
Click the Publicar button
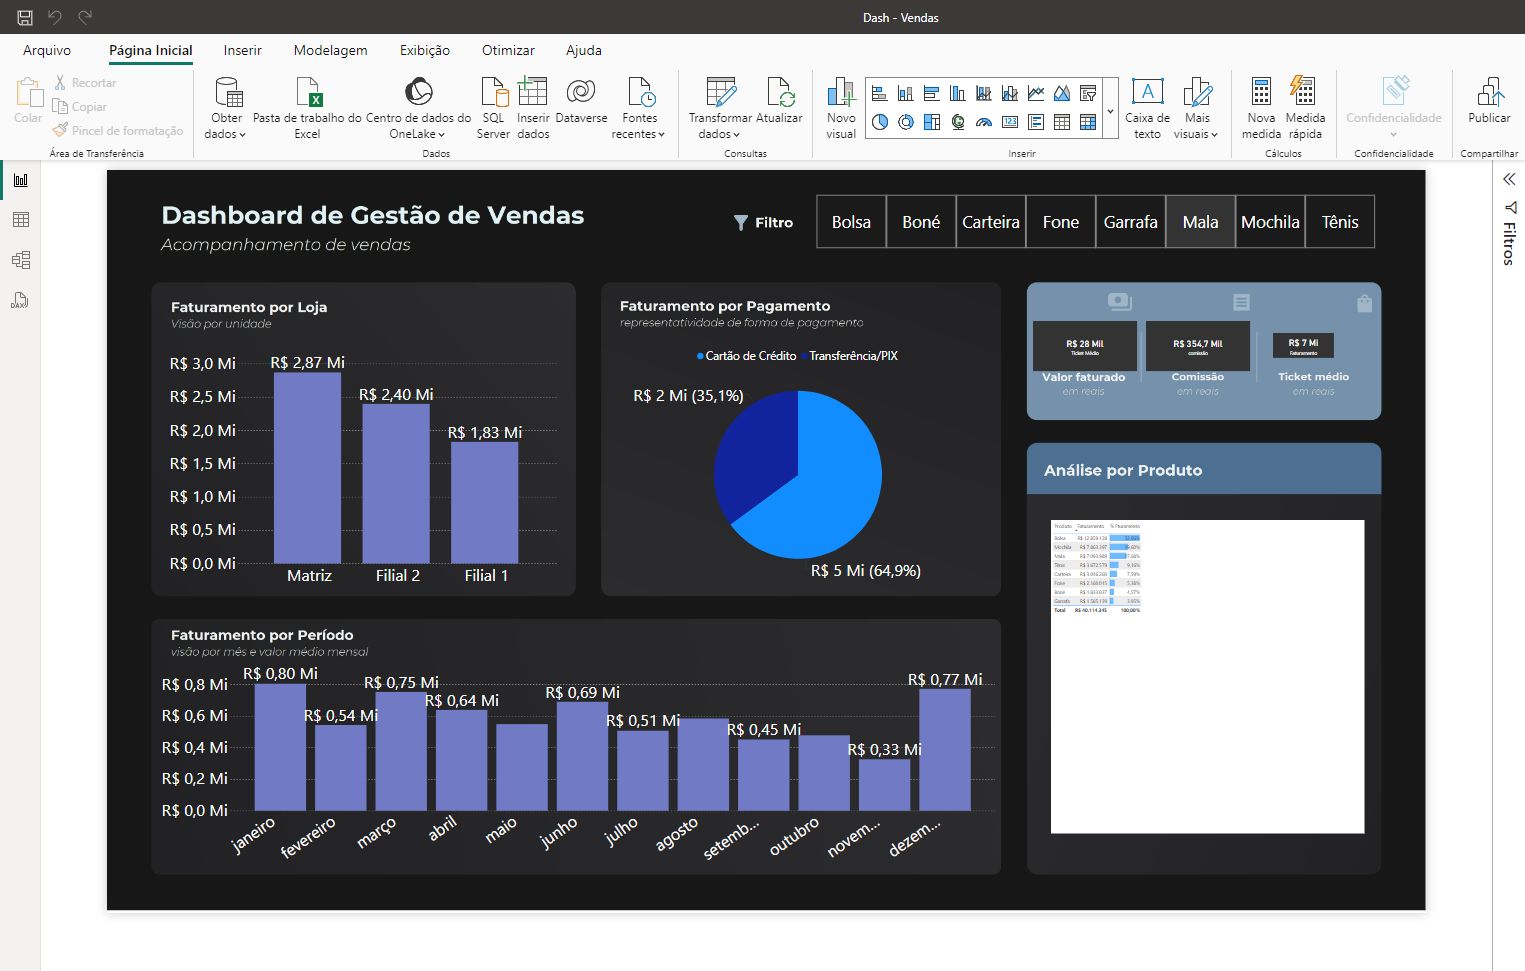1489,100
